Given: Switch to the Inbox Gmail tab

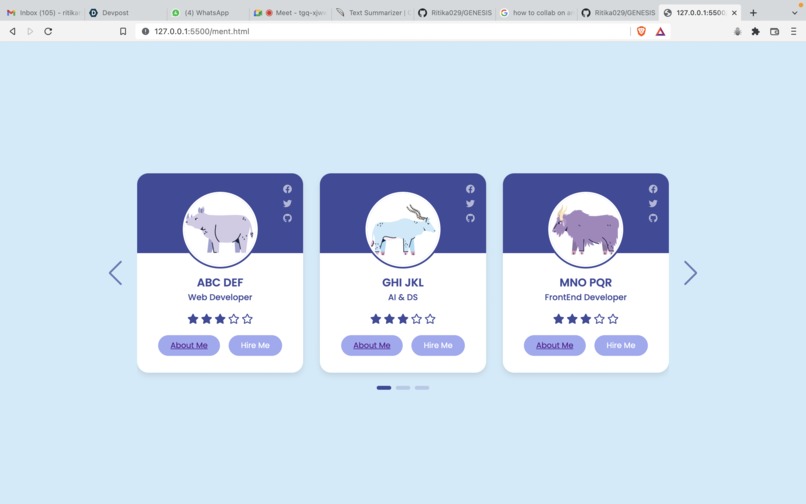Looking at the screenshot, I should [43, 13].
